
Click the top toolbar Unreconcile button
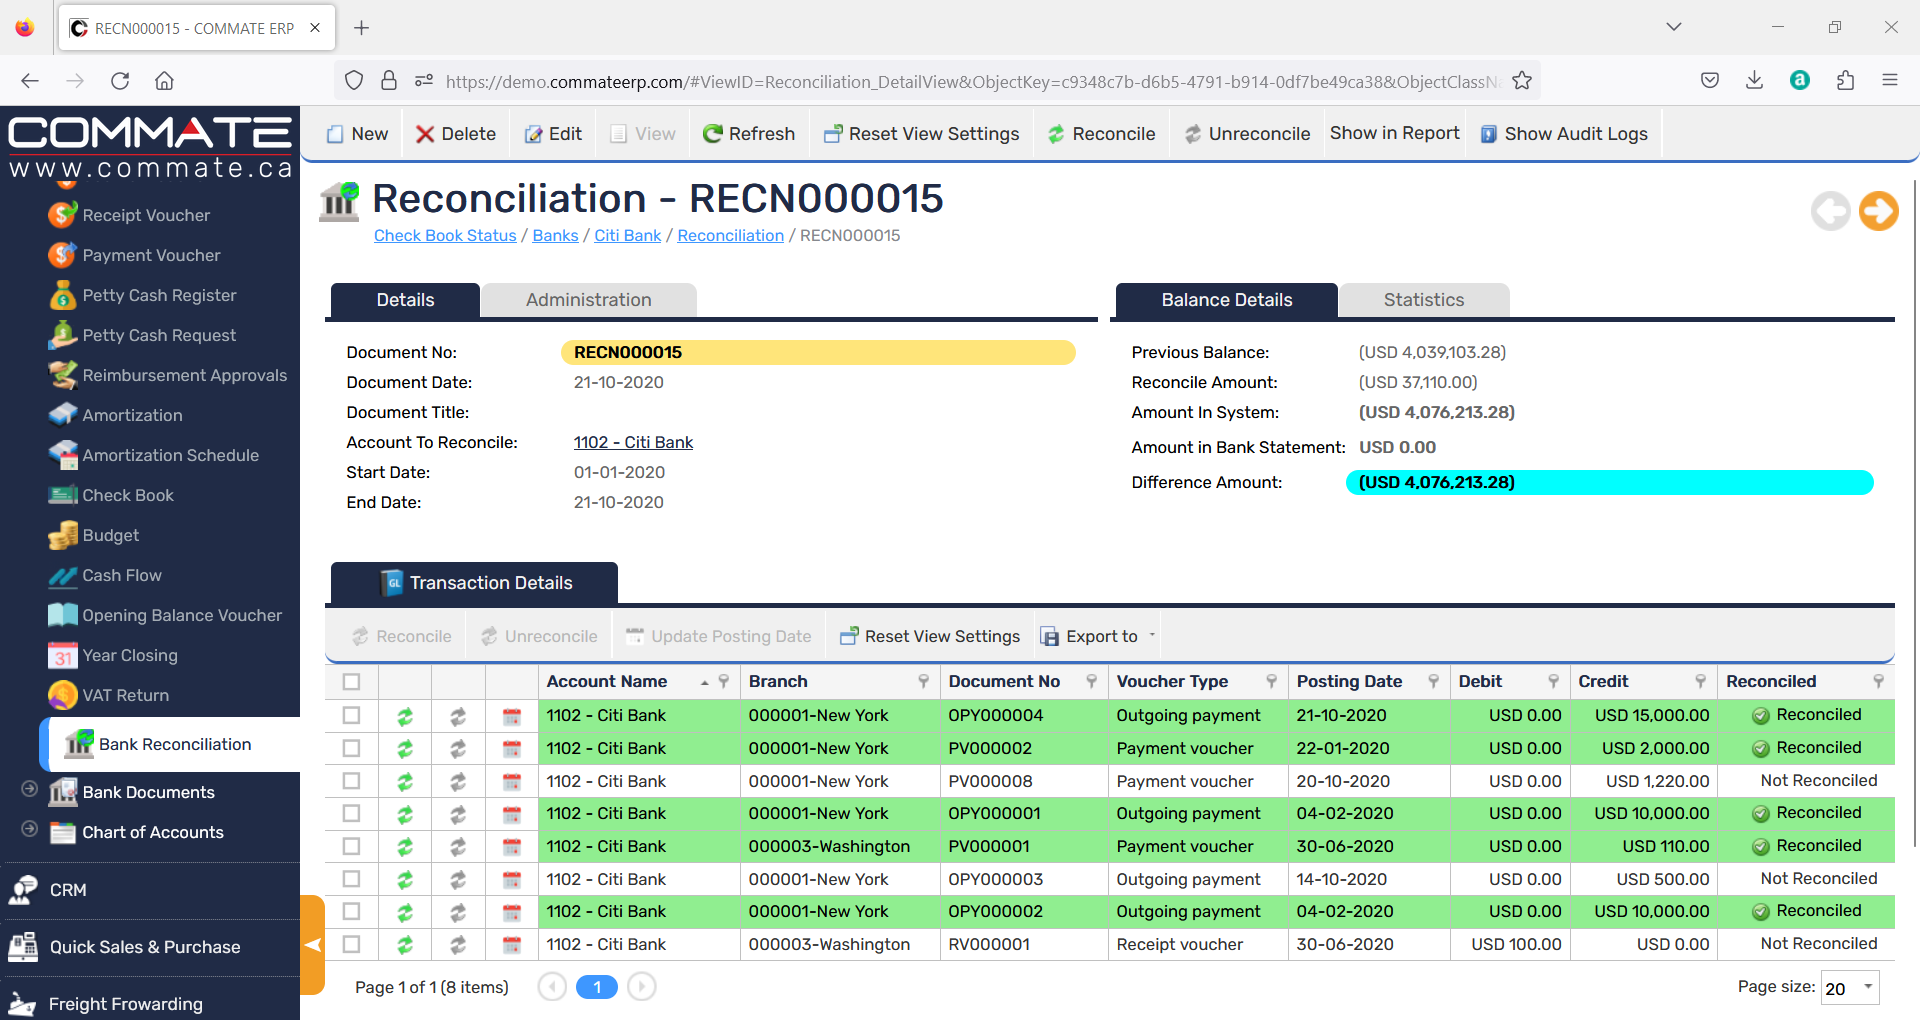click(x=1247, y=134)
